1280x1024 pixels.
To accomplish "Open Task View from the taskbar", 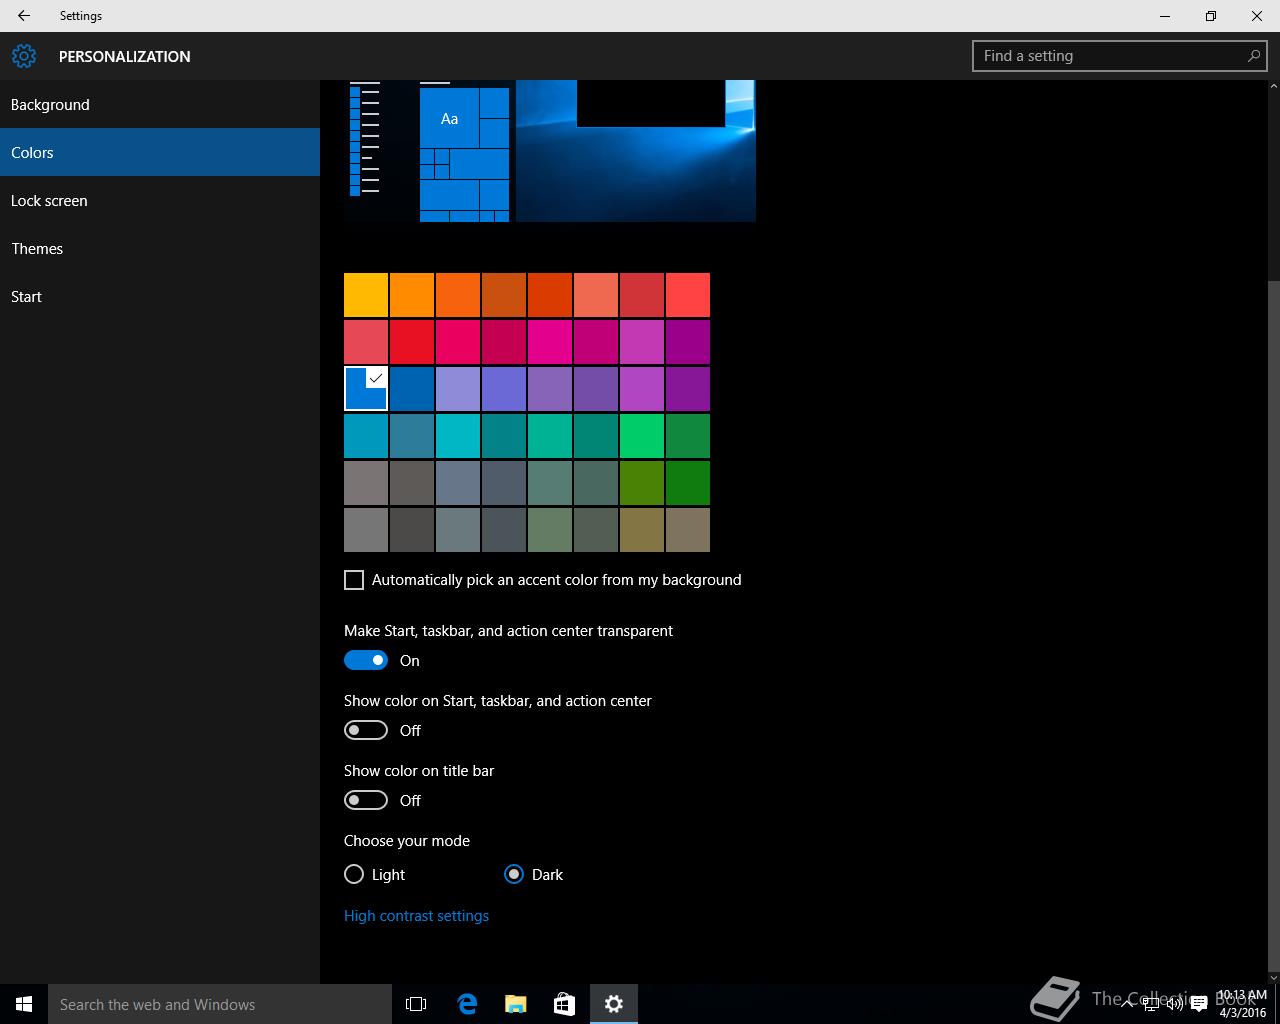I will pos(416,1004).
